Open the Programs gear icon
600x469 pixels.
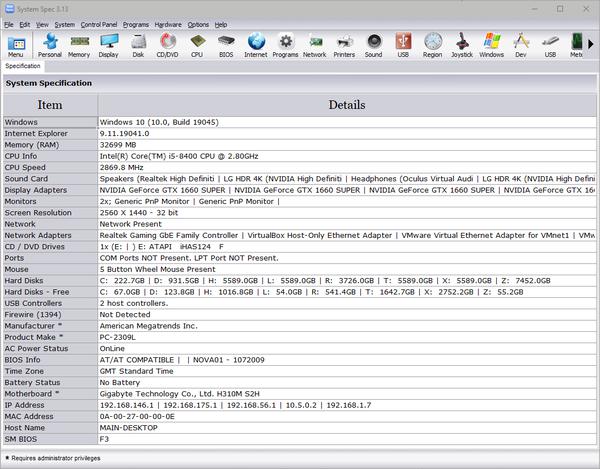[x=285, y=46]
